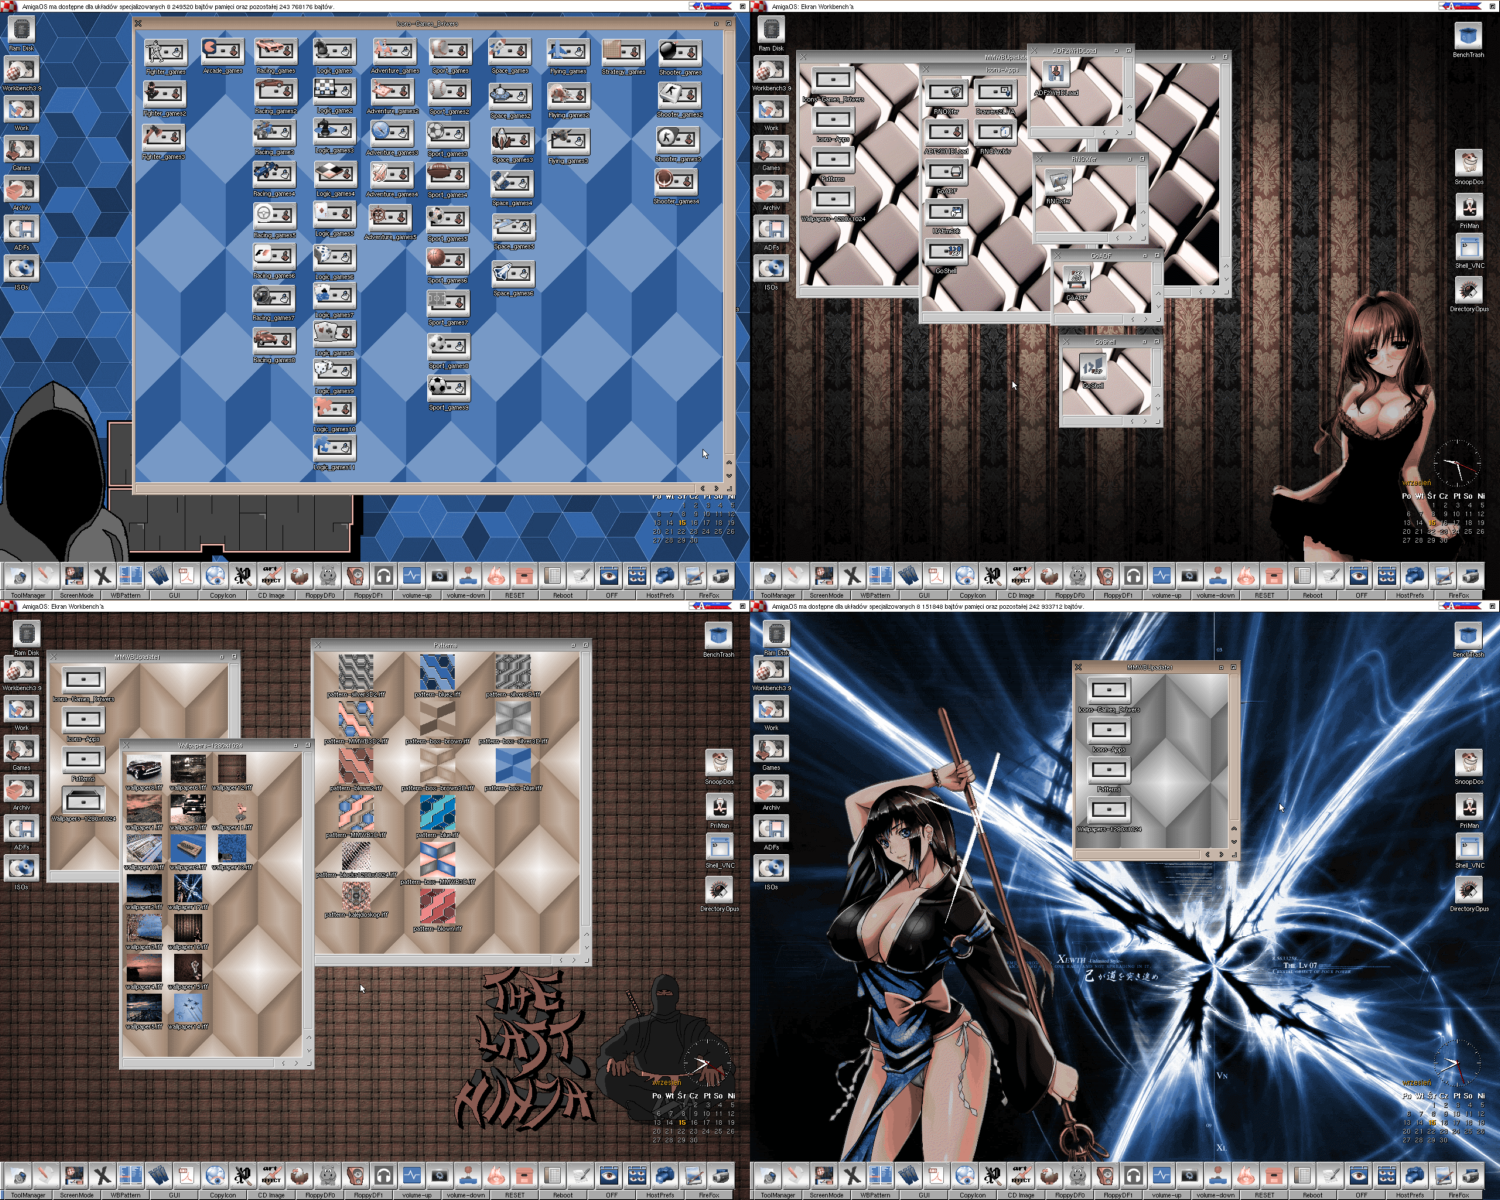Image resolution: width=1500 pixels, height=1200 pixels.
Task: Open Icons-Games_Drivers drawer on blue light-streak desktop
Action: [1108, 690]
